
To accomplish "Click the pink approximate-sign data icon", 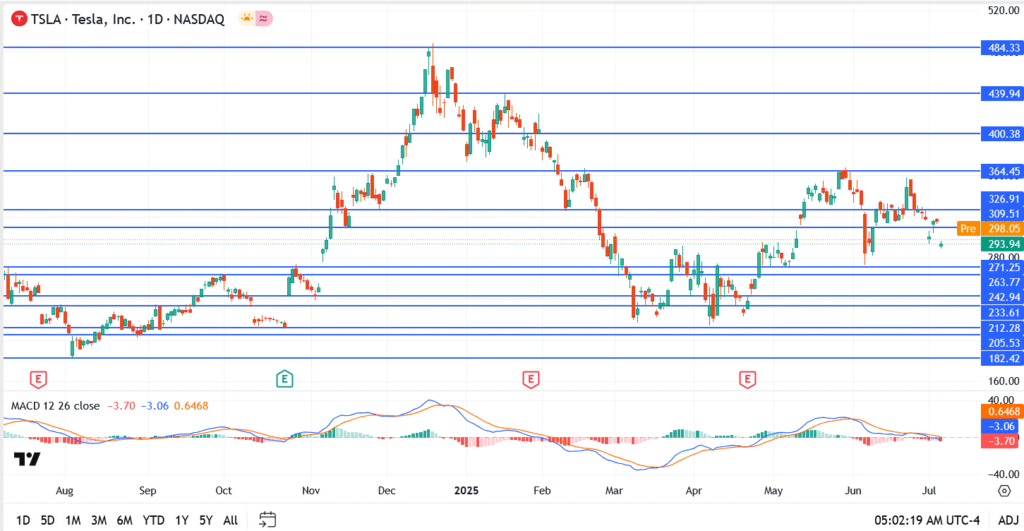I will point(263,19).
